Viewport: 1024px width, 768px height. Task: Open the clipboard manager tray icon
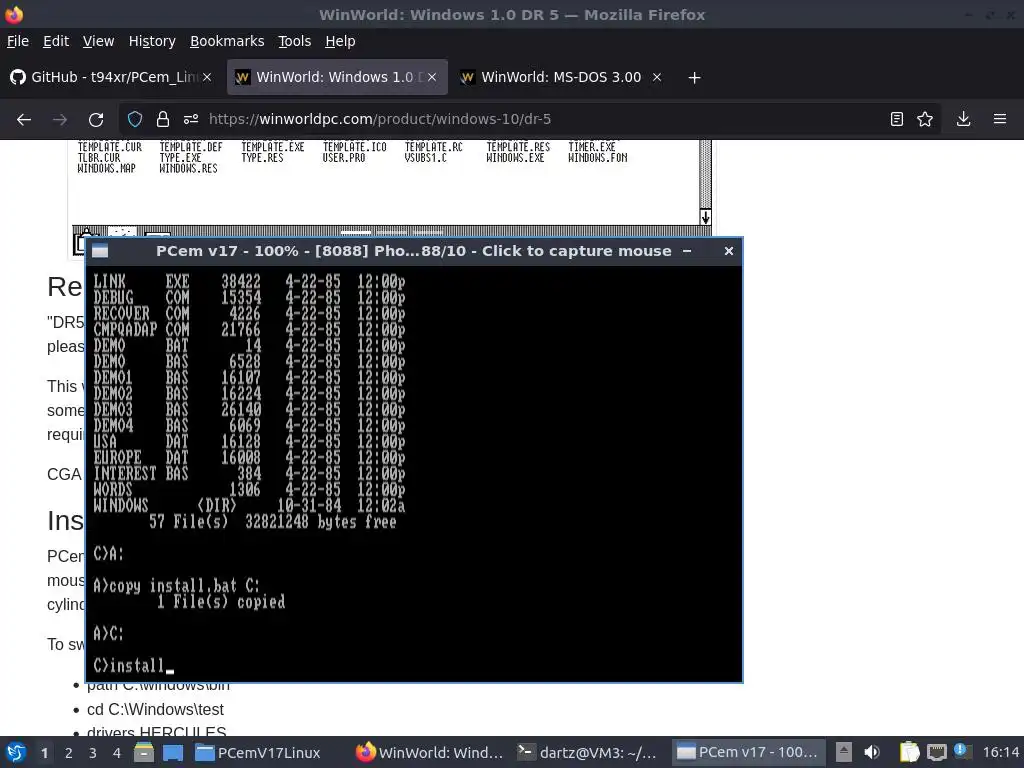point(908,752)
